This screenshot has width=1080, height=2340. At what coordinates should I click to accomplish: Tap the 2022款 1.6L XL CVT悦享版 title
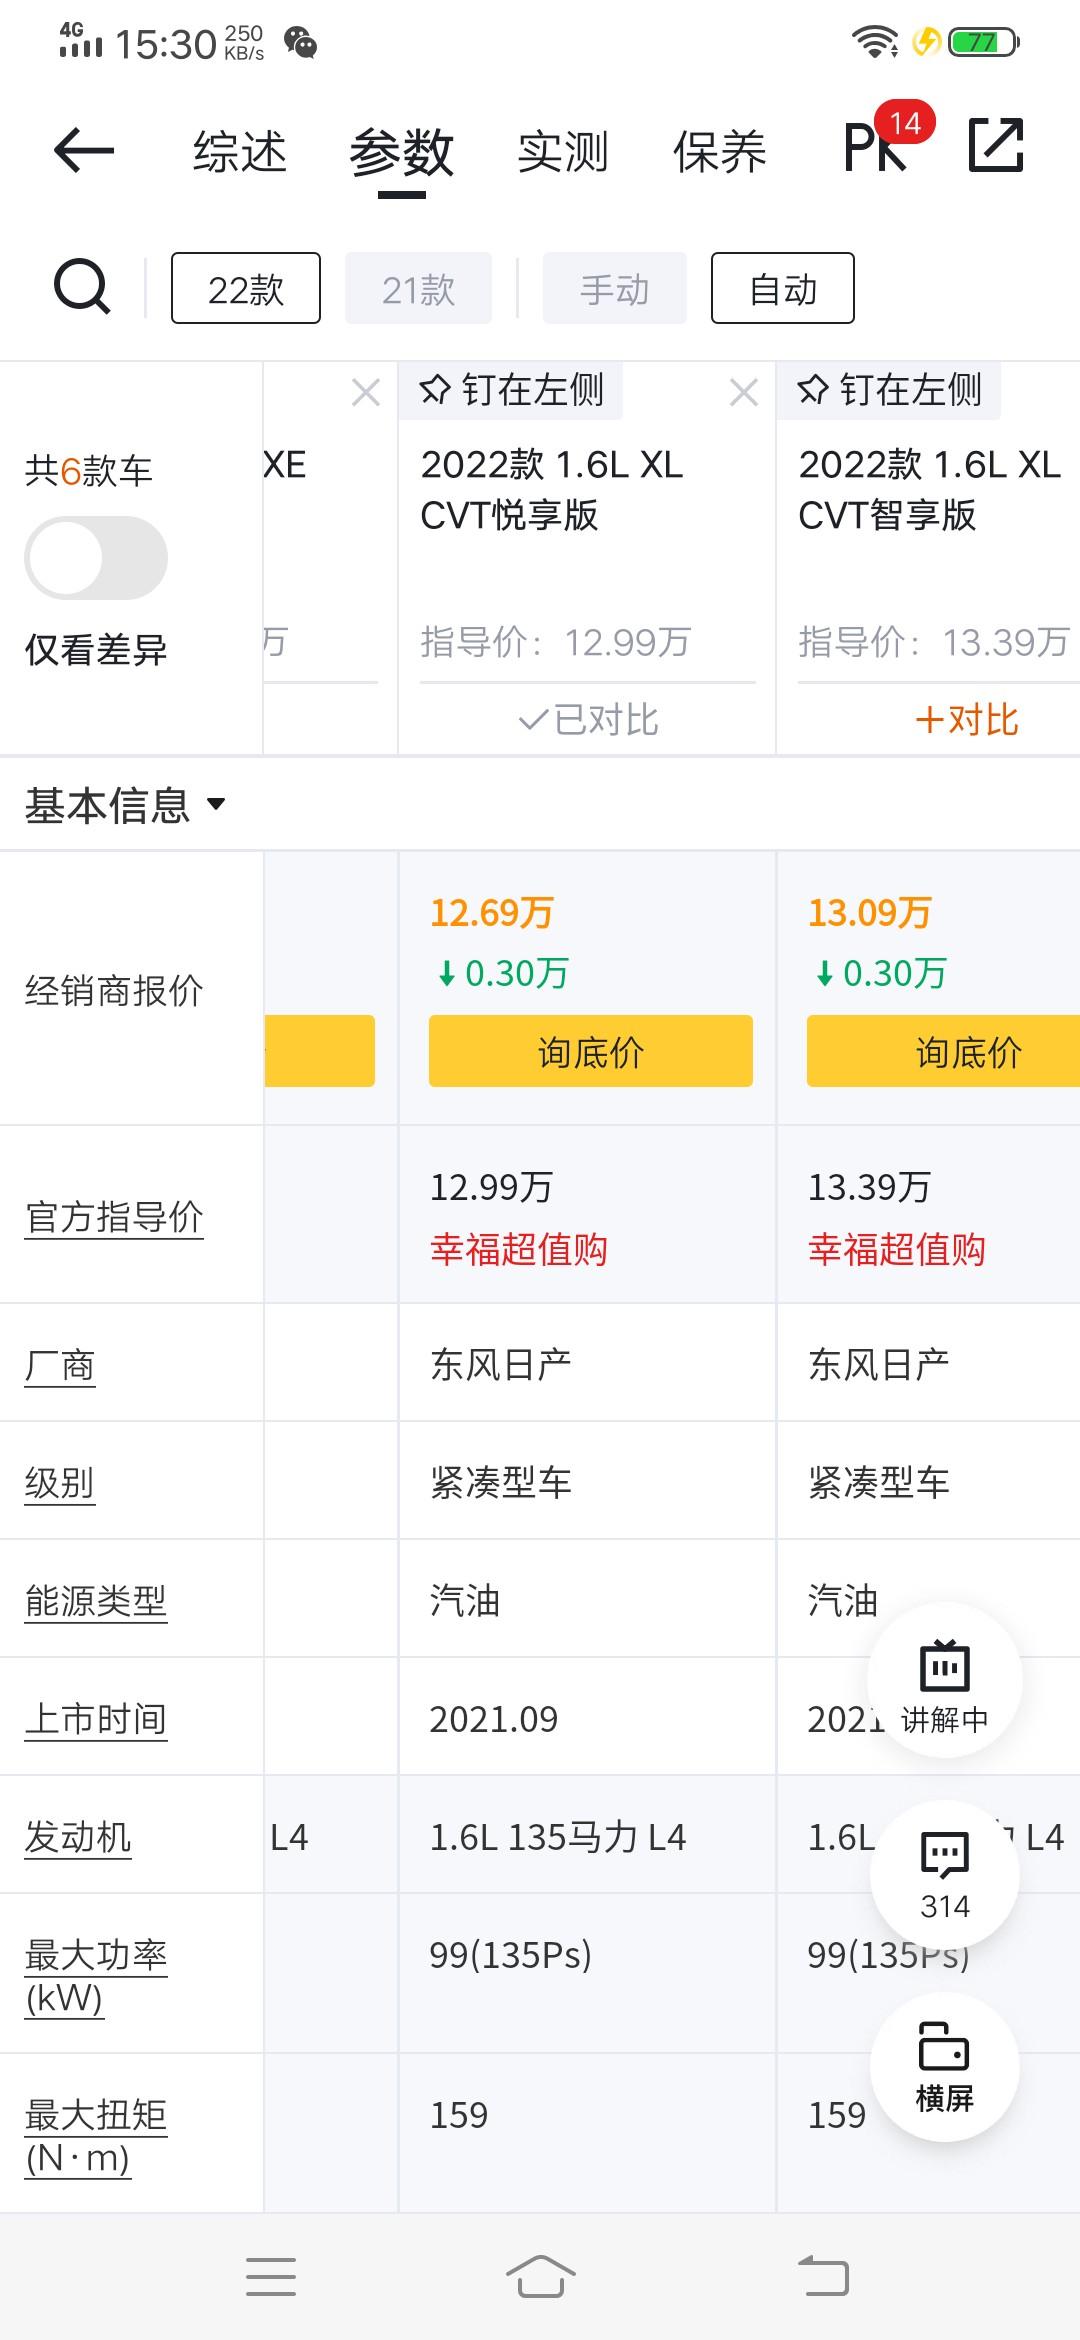552,490
